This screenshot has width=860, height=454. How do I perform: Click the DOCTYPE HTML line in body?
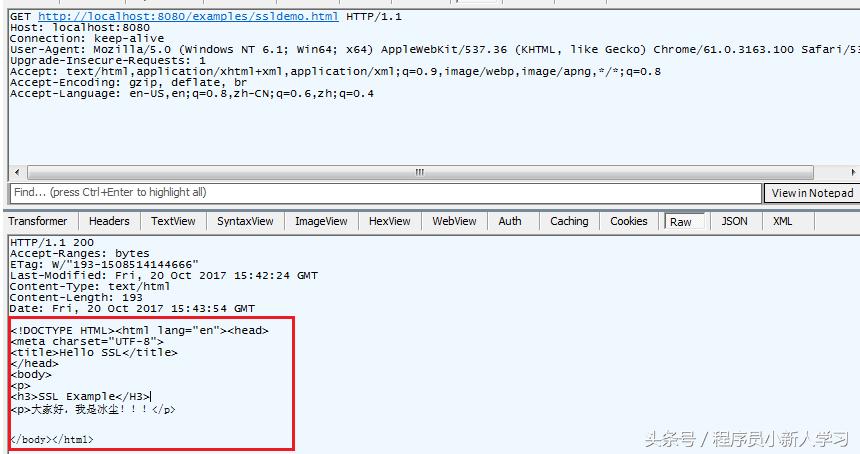coord(139,330)
